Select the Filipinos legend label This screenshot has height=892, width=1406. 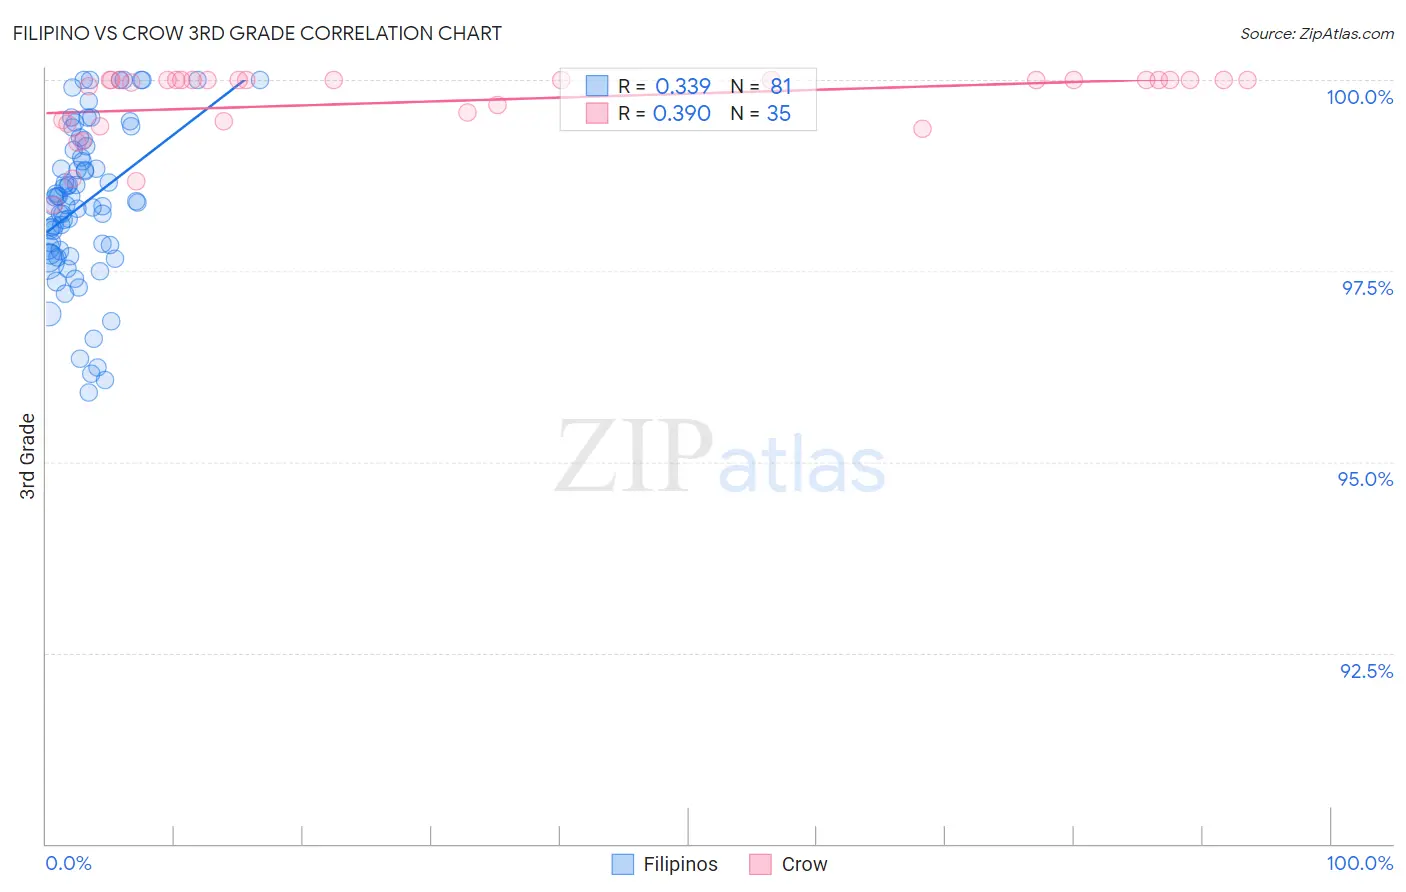point(680,864)
